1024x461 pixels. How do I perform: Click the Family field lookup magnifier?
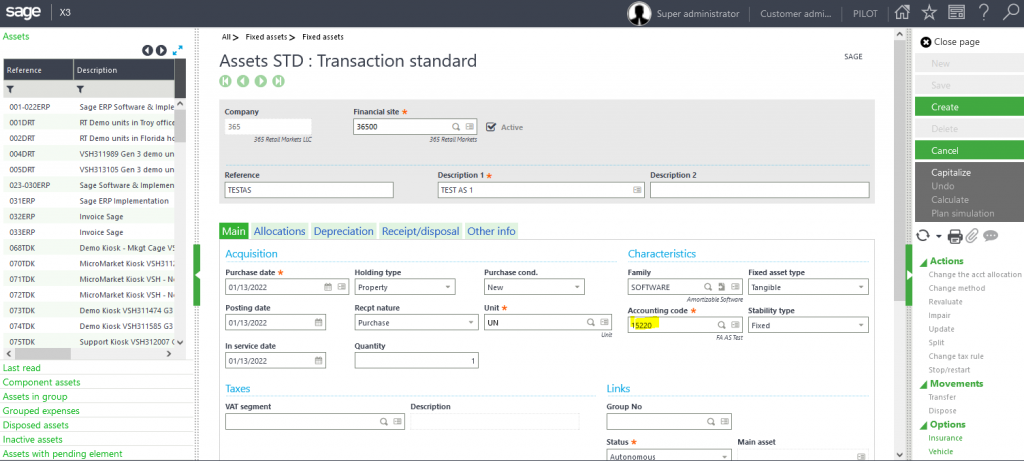pyautogui.click(x=707, y=287)
